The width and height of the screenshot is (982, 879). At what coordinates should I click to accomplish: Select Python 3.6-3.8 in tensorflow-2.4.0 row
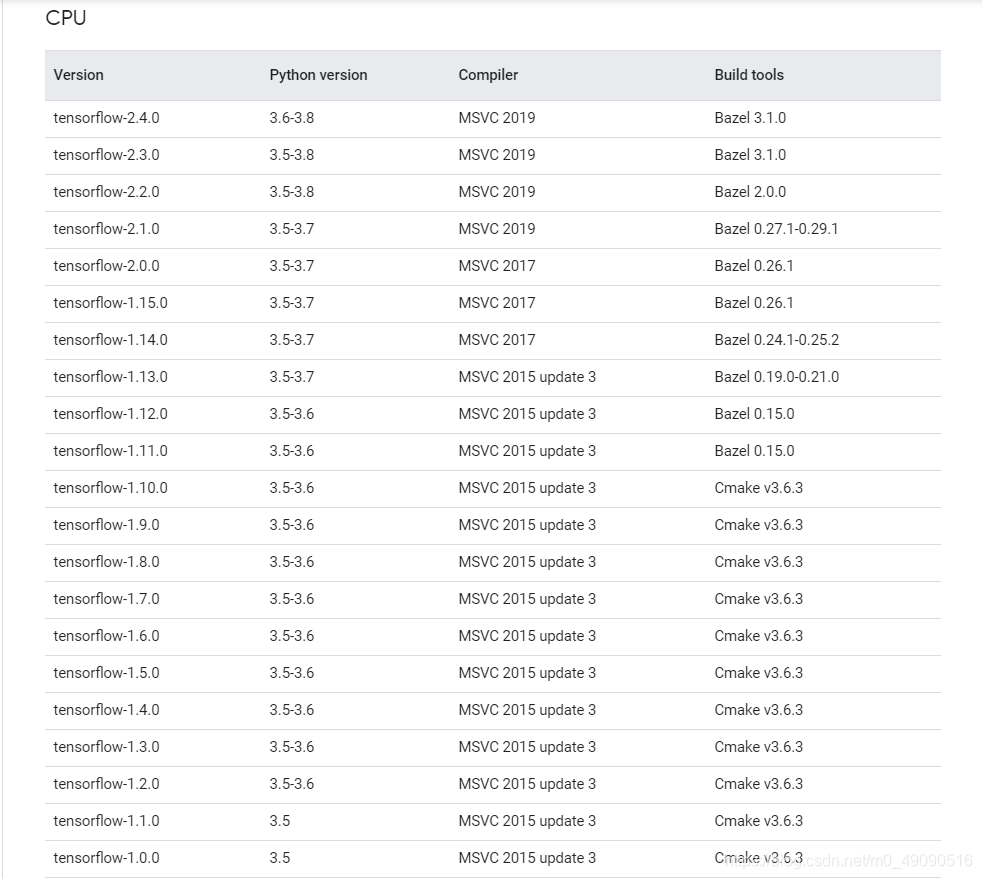pyautogui.click(x=292, y=118)
